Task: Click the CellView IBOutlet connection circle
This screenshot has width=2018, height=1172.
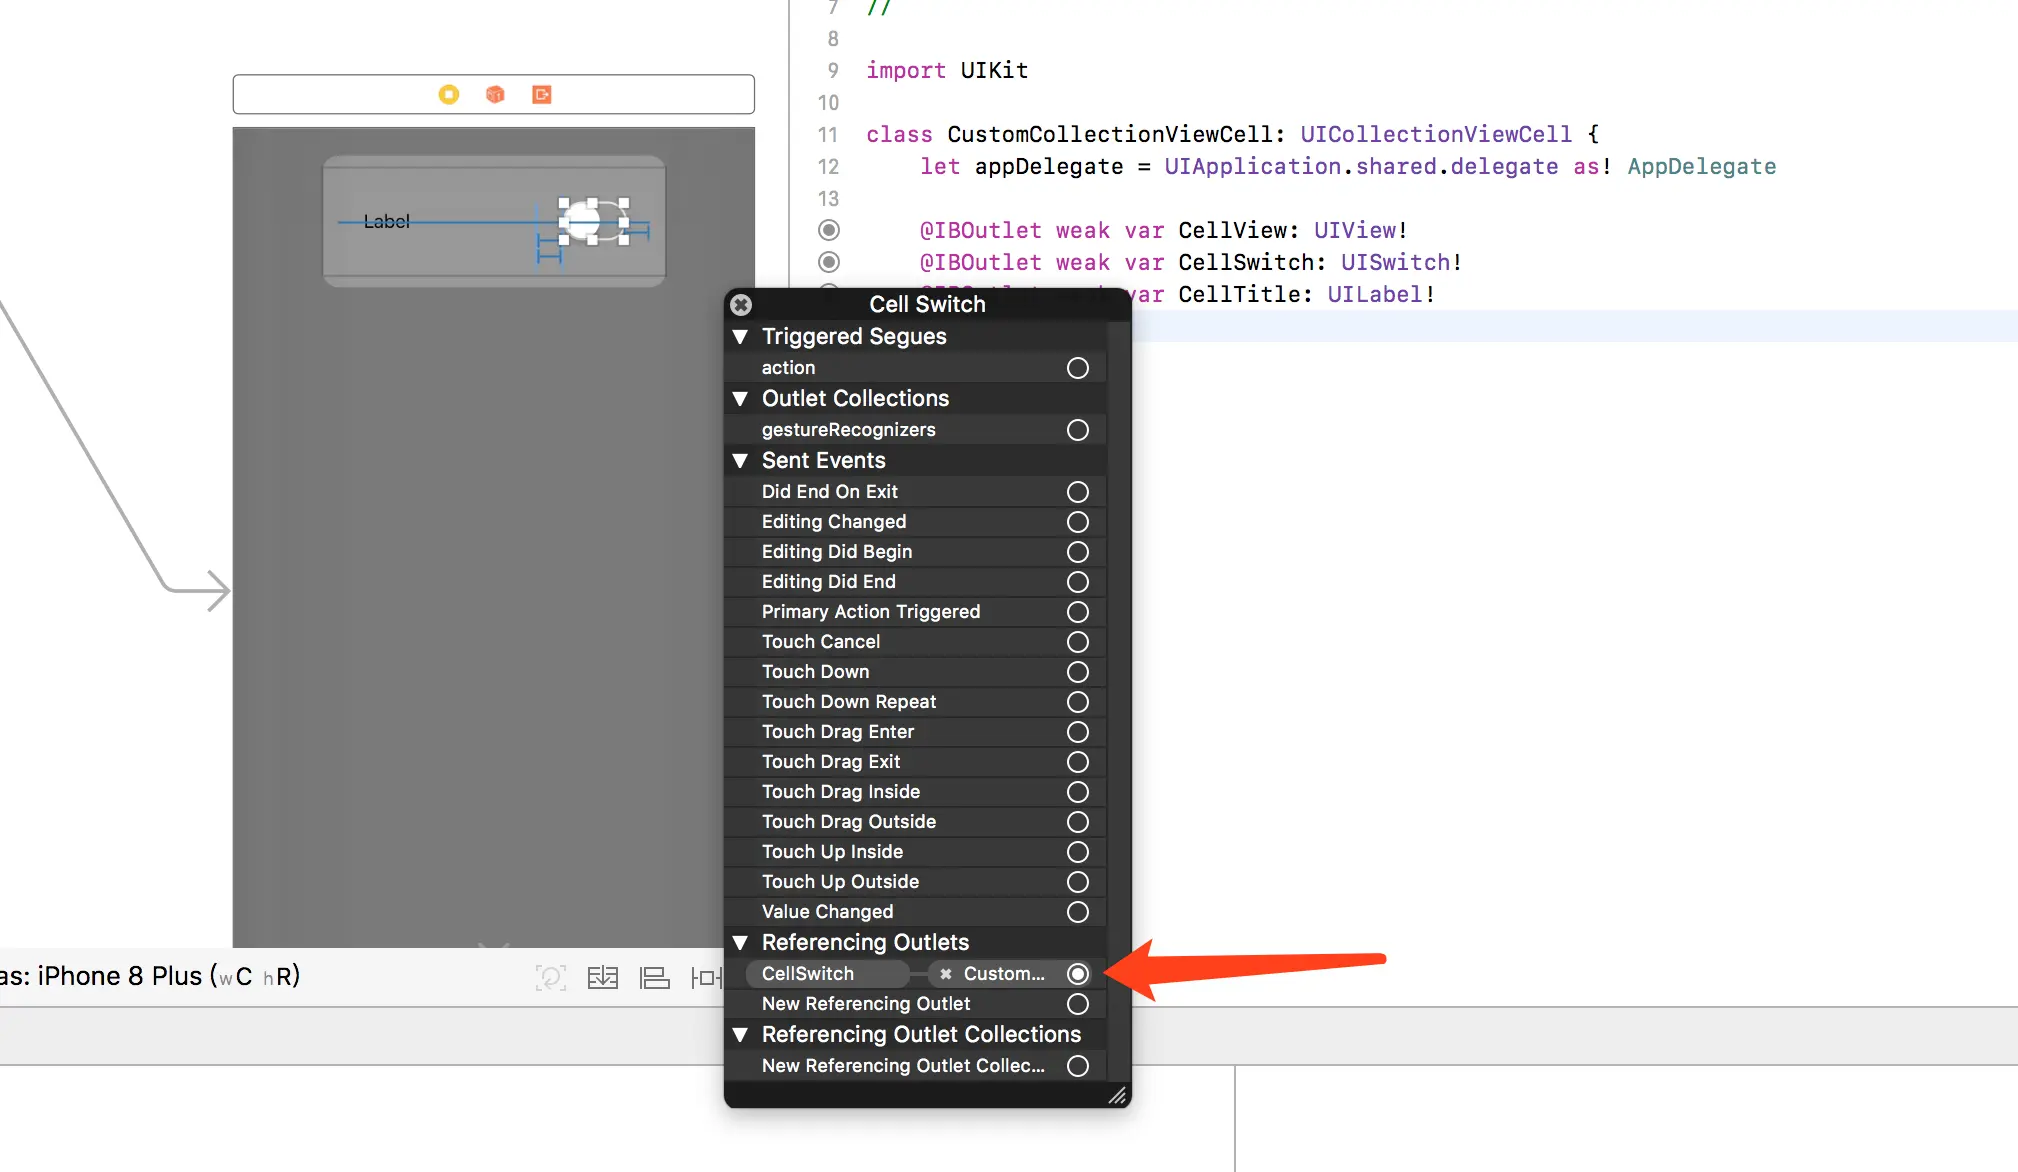Action: tap(828, 230)
